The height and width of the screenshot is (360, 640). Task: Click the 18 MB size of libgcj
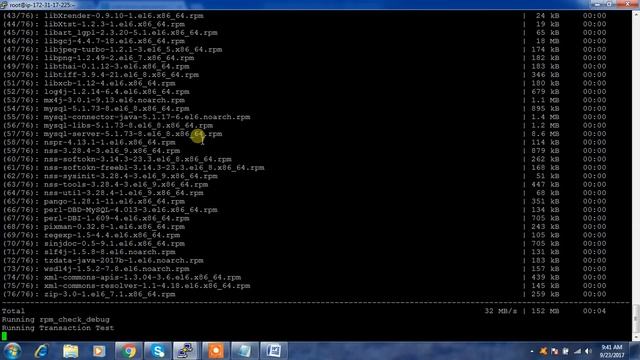point(547,41)
